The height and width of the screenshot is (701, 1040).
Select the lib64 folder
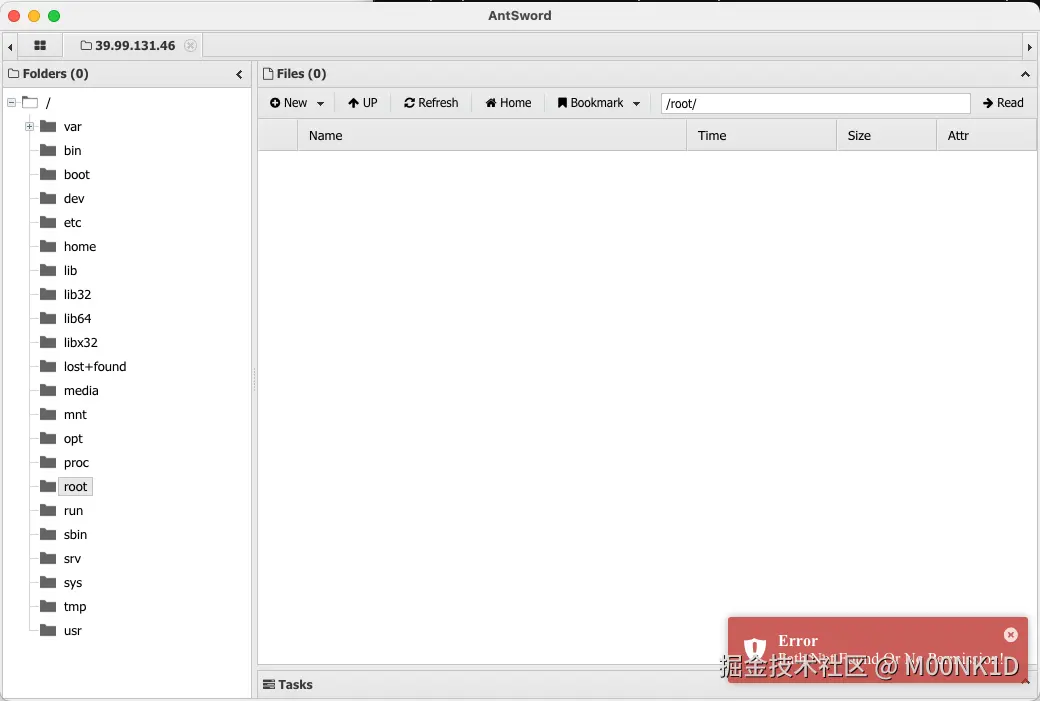click(77, 318)
